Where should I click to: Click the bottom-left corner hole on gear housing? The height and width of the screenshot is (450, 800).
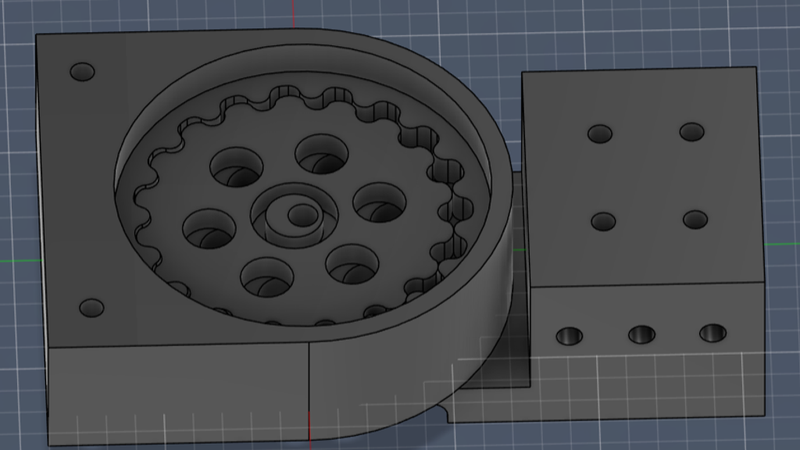click(91, 307)
